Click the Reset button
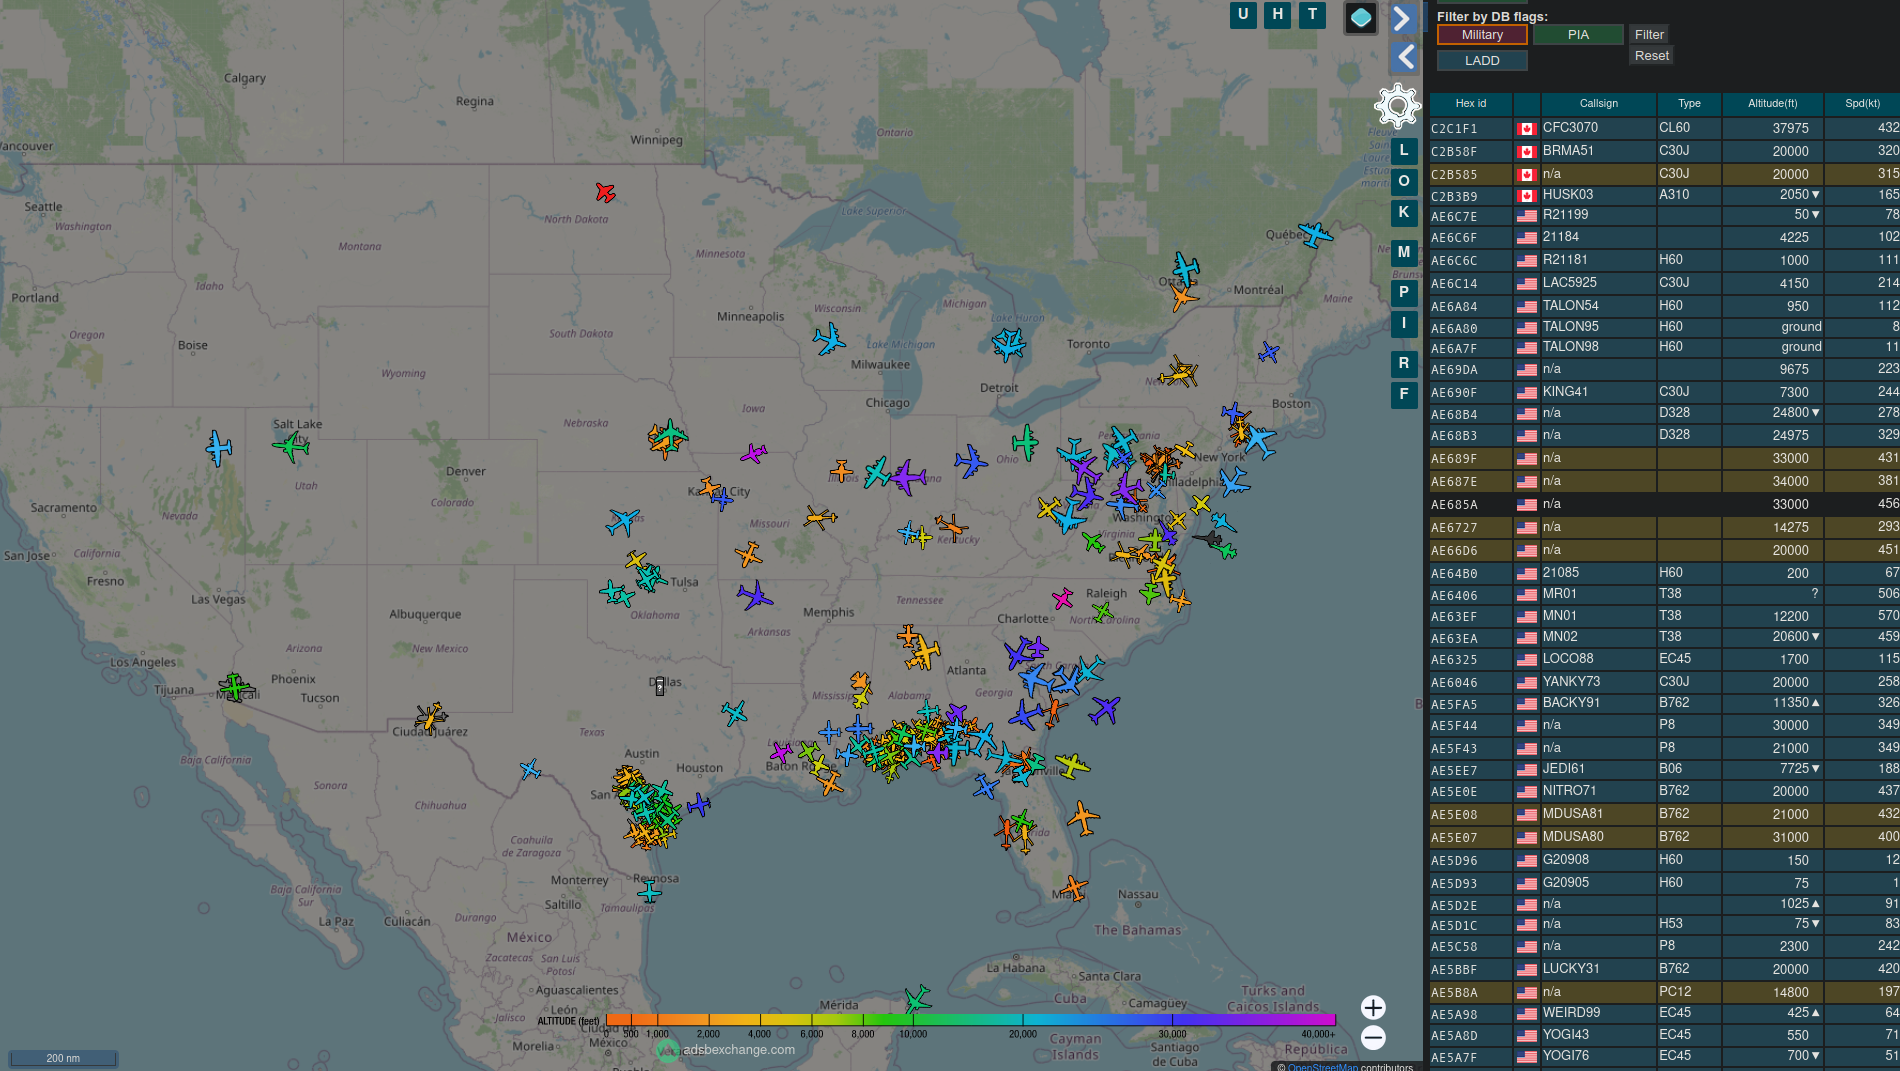The width and height of the screenshot is (1900, 1071). (x=1652, y=56)
